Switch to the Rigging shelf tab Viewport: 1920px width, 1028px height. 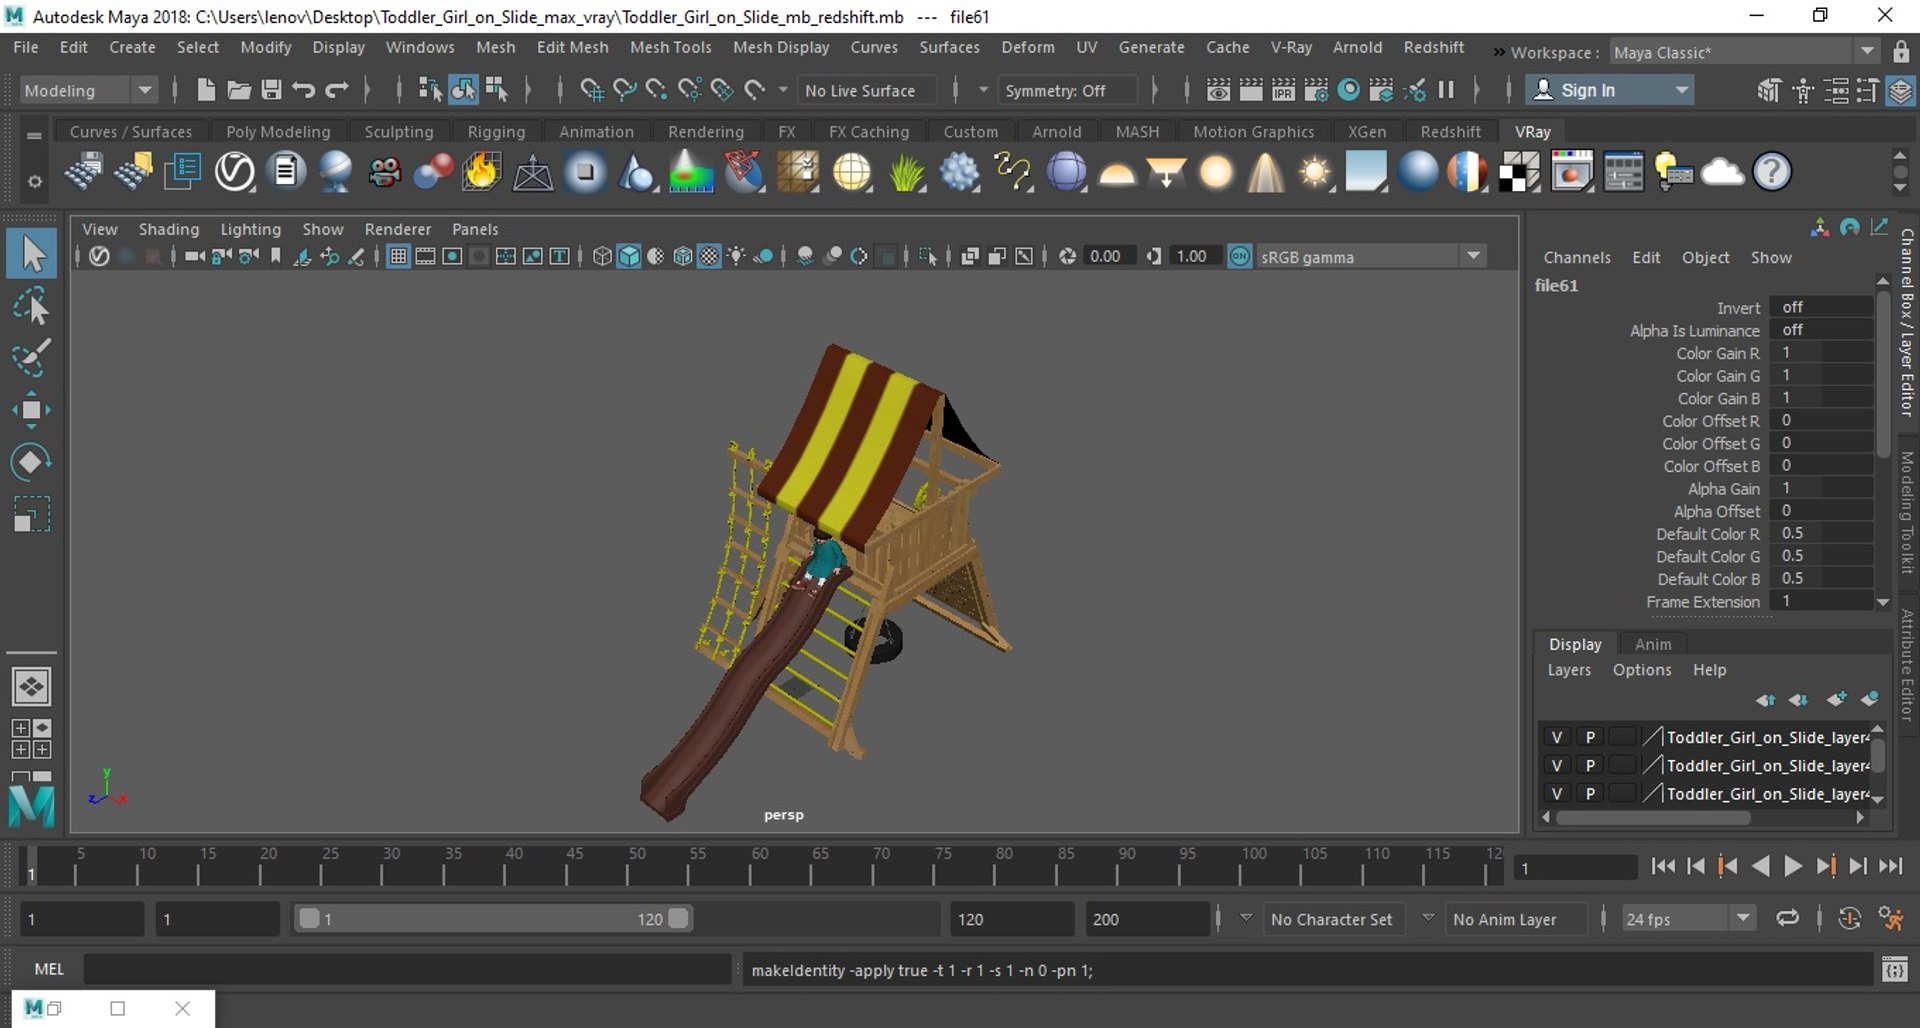(496, 131)
